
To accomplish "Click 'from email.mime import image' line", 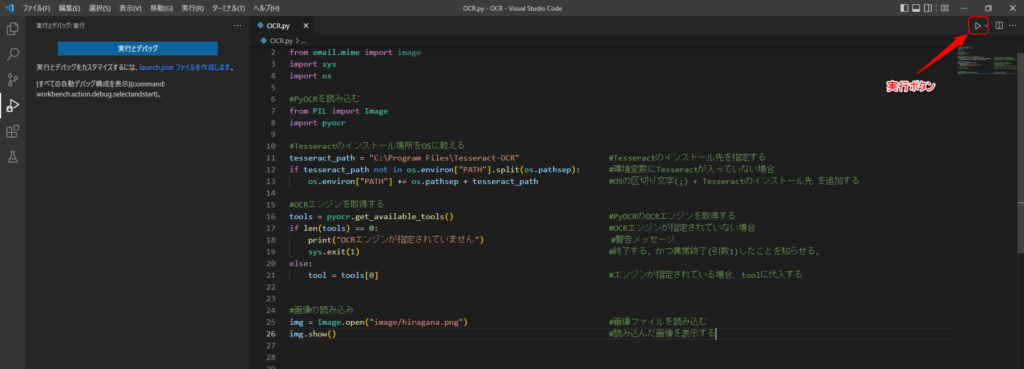I will pos(355,52).
